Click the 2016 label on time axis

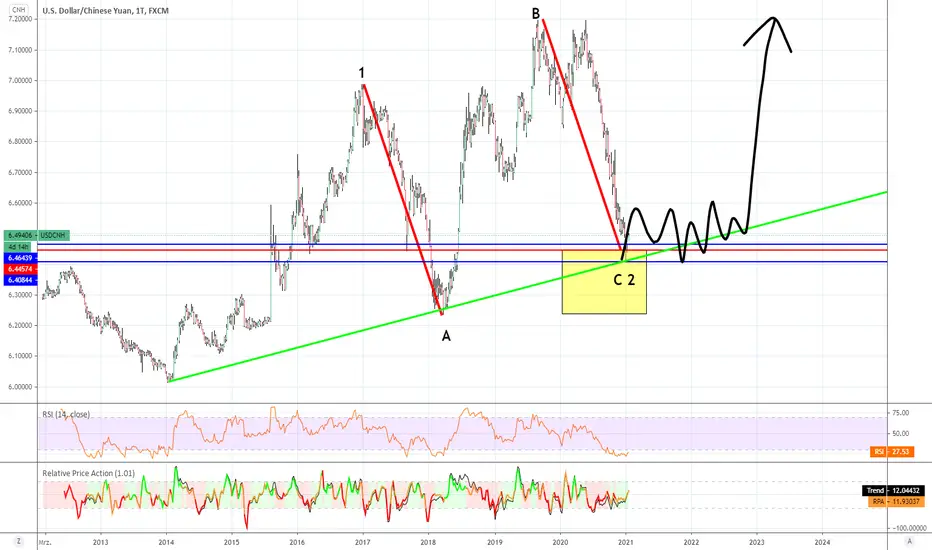click(297, 542)
